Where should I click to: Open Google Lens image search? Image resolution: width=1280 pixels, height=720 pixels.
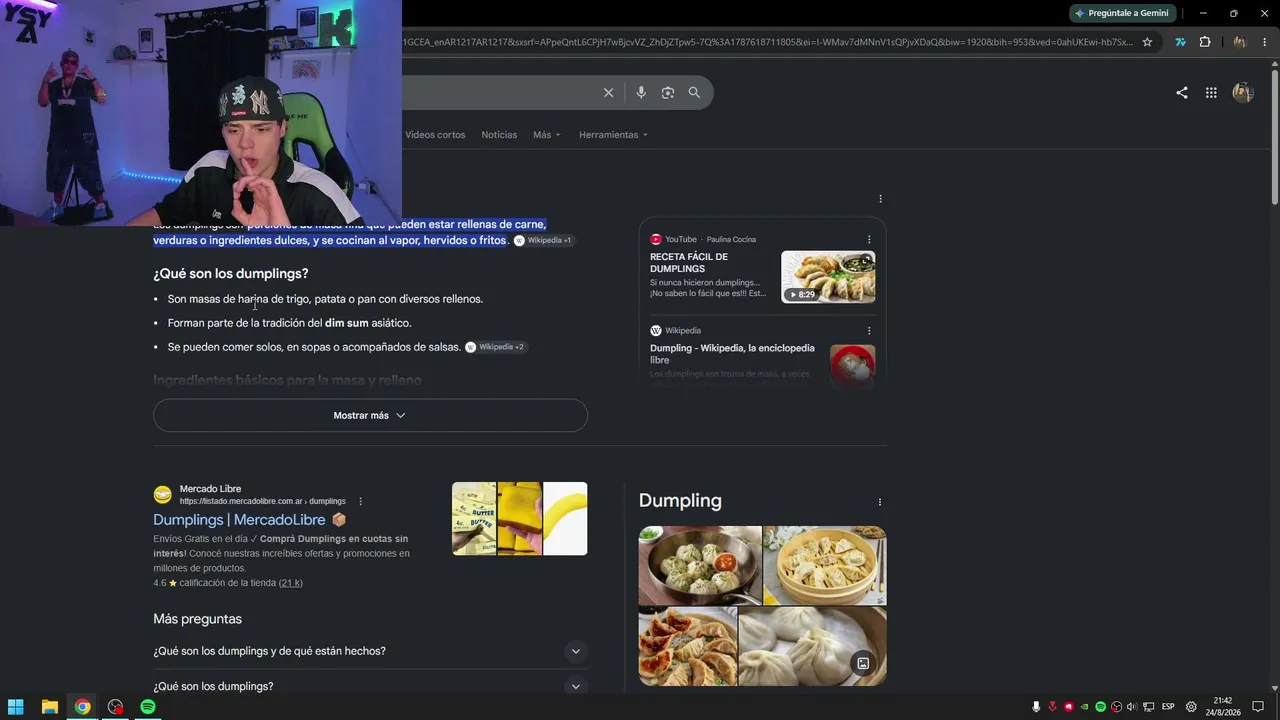668,93
